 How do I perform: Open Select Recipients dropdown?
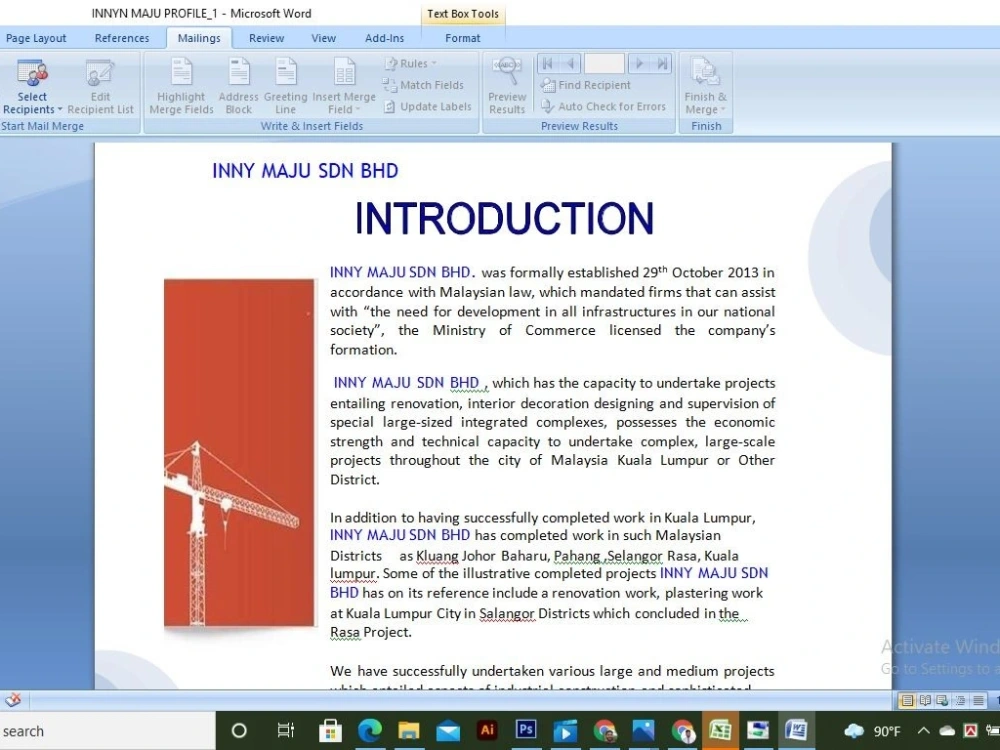click(33, 87)
